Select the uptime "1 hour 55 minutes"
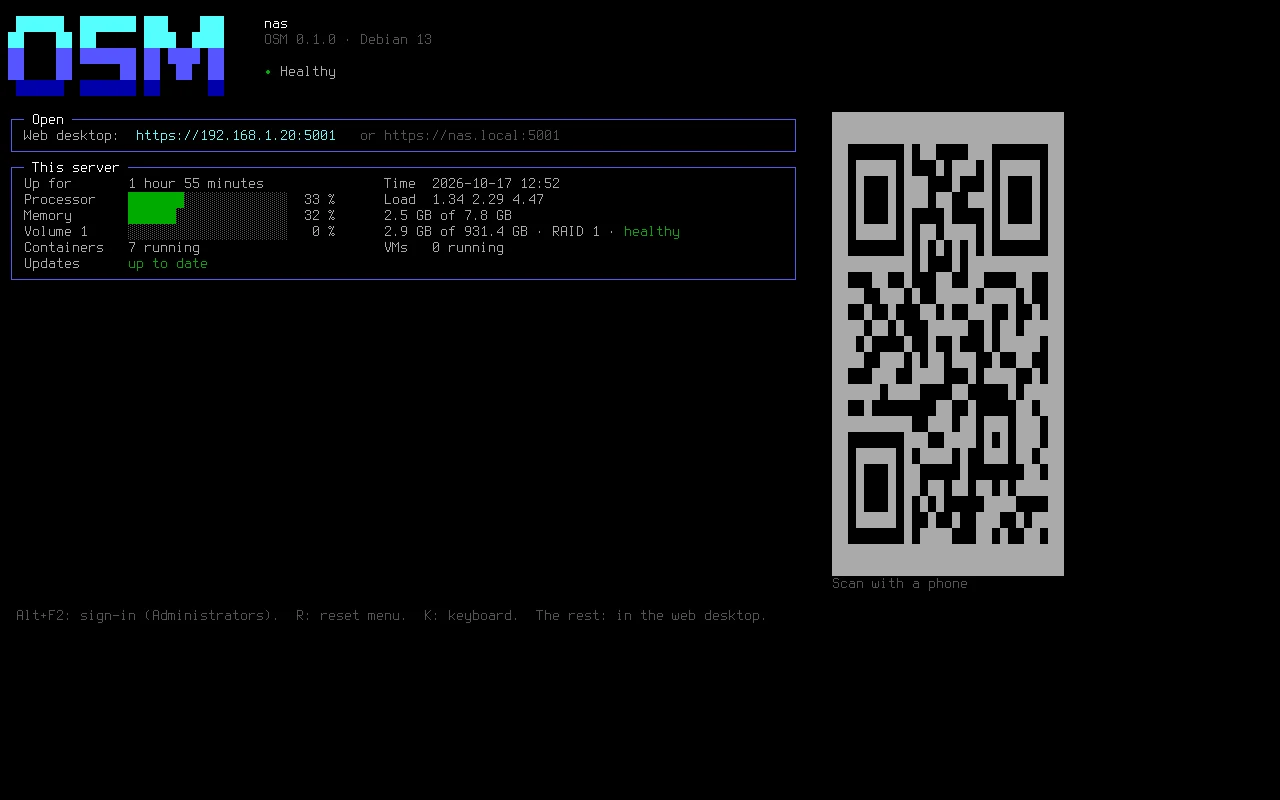Viewport: 1280px width, 800px height. [x=196, y=184]
